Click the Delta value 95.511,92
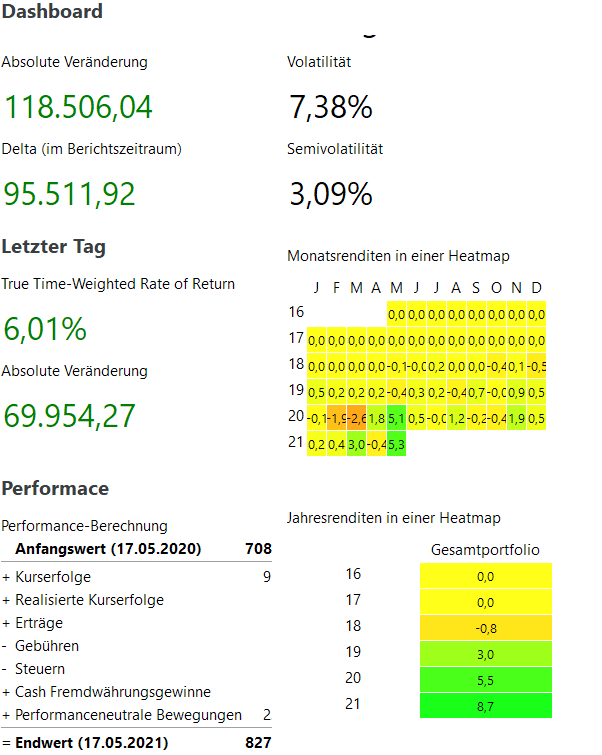The height and width of the screenshot is (755, 602). (69, 194)
